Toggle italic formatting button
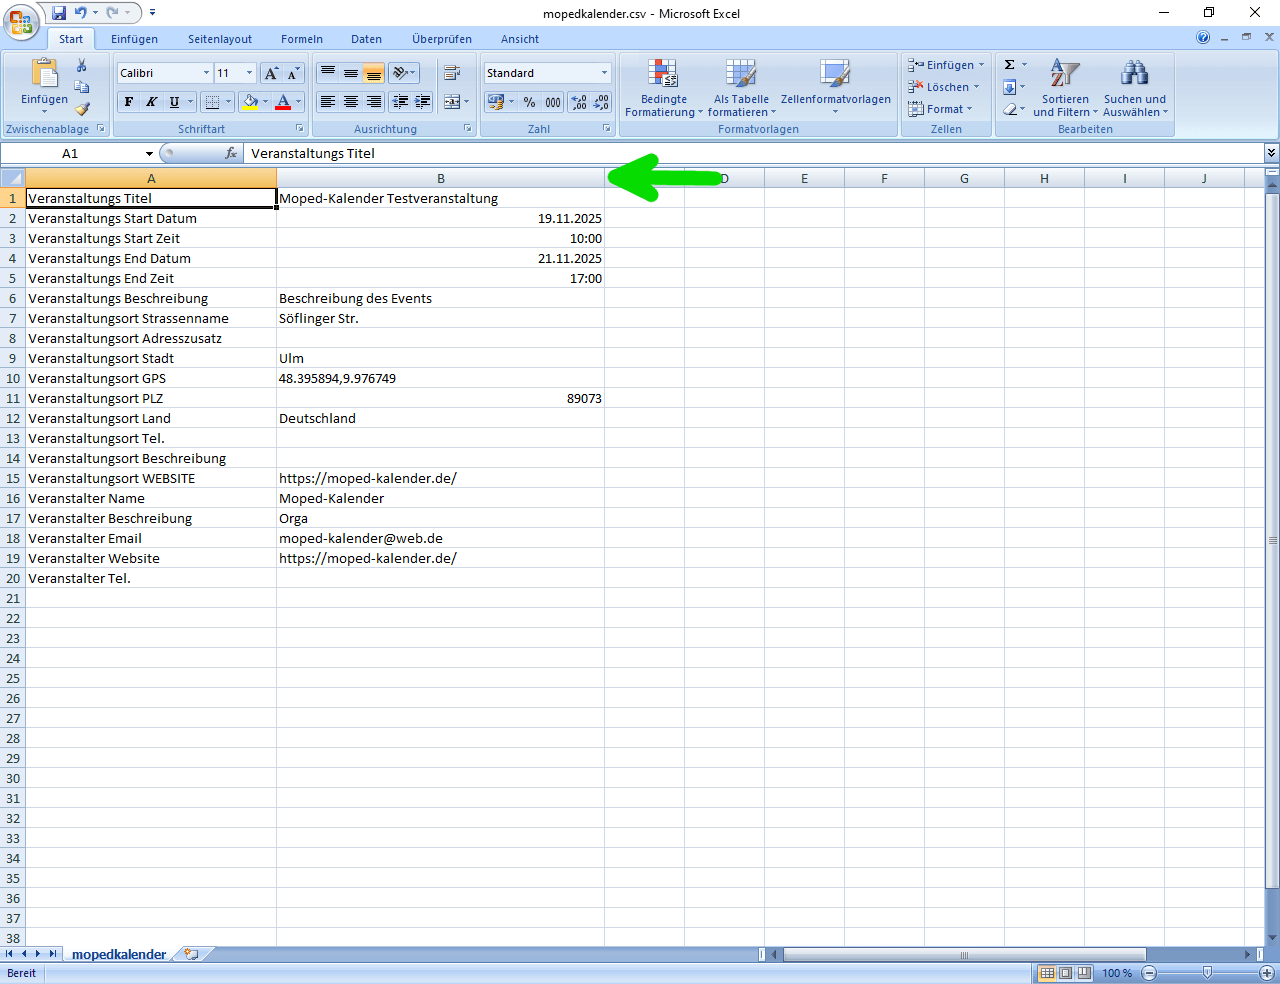Viewport: 1280px width, 984px height. pos(151,102)
